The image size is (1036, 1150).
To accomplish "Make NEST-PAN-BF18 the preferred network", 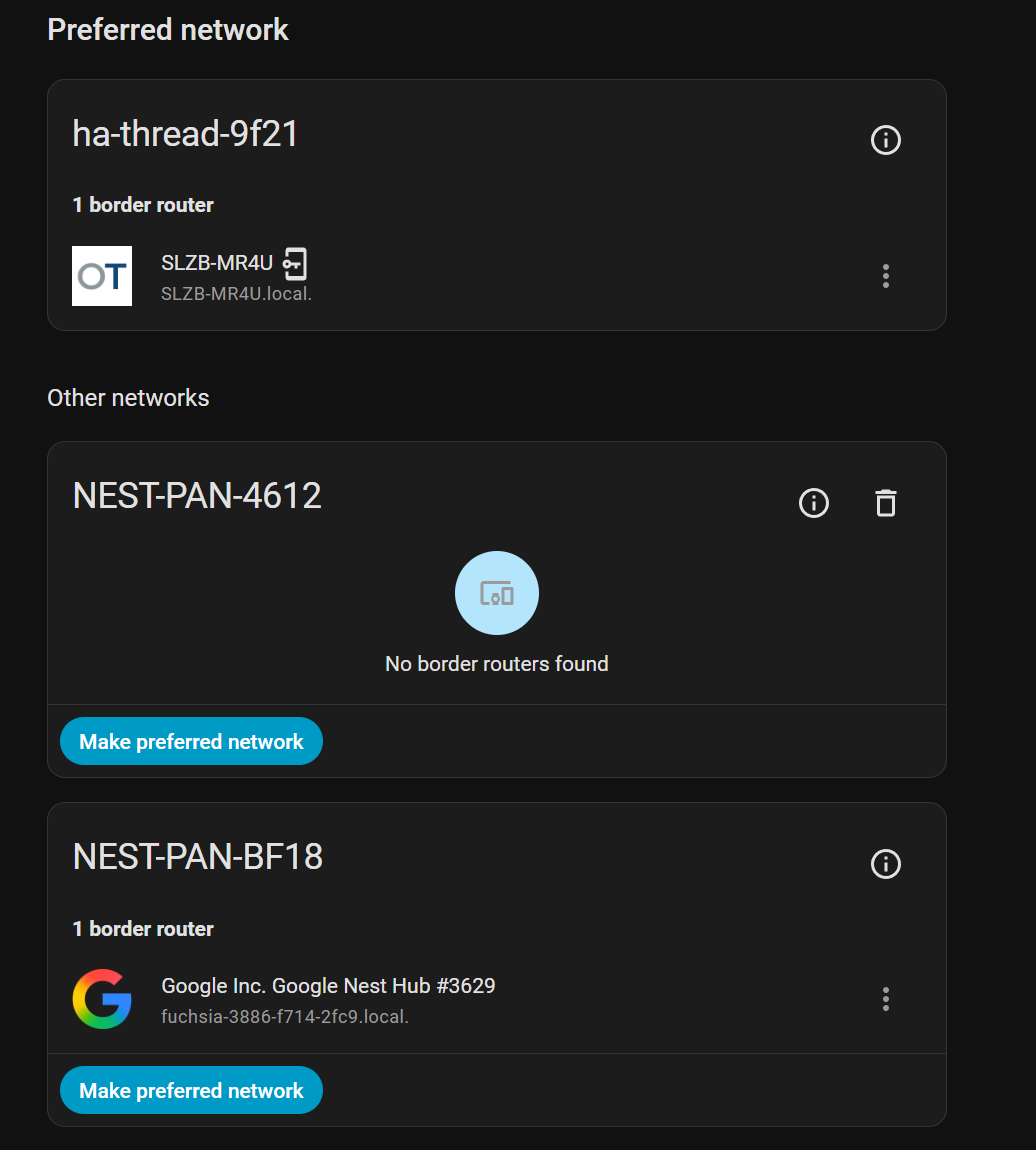I will pos(191,1090).
